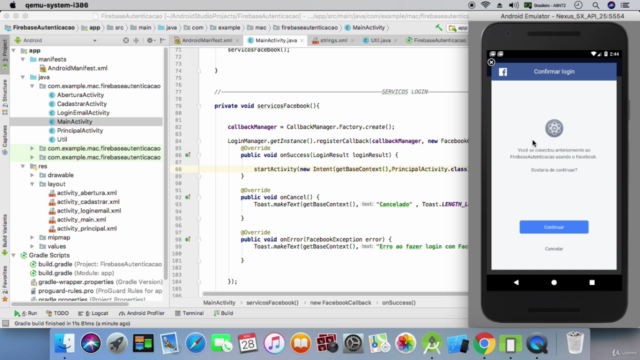
Task: Select PrincipalActivity in project tree
Action: pos(80,131)
